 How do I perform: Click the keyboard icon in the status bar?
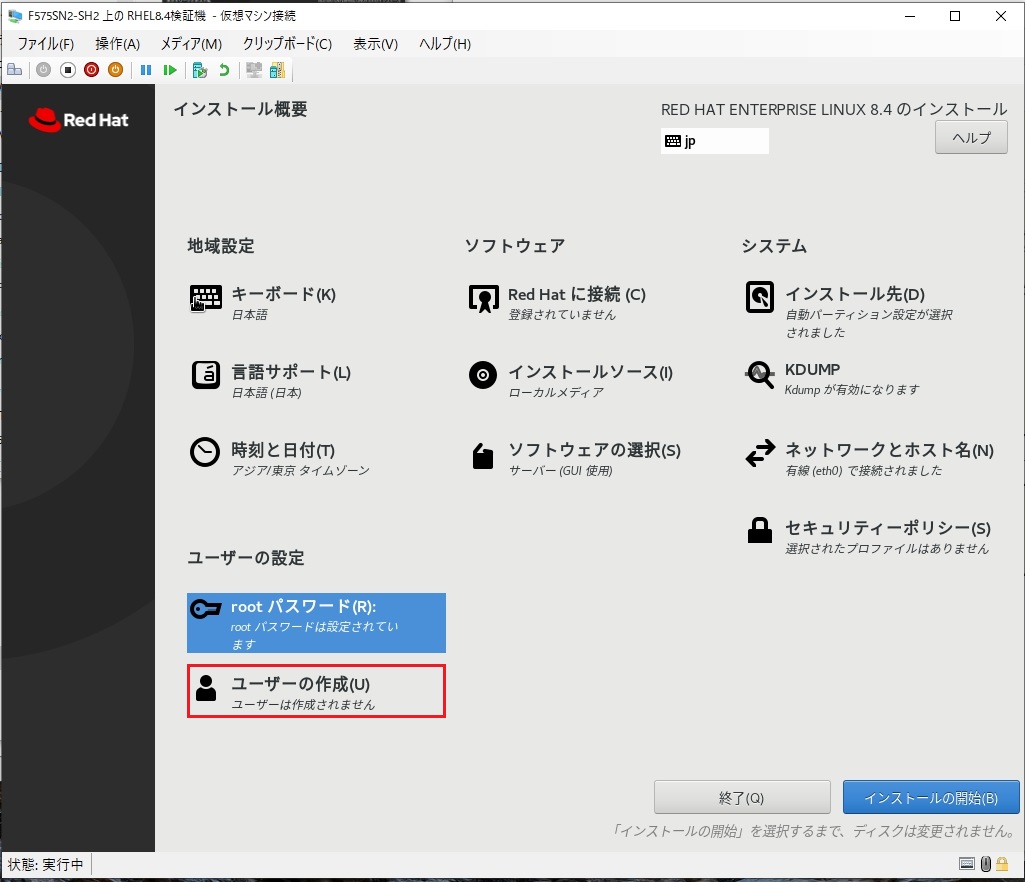(x=967, y=864)
